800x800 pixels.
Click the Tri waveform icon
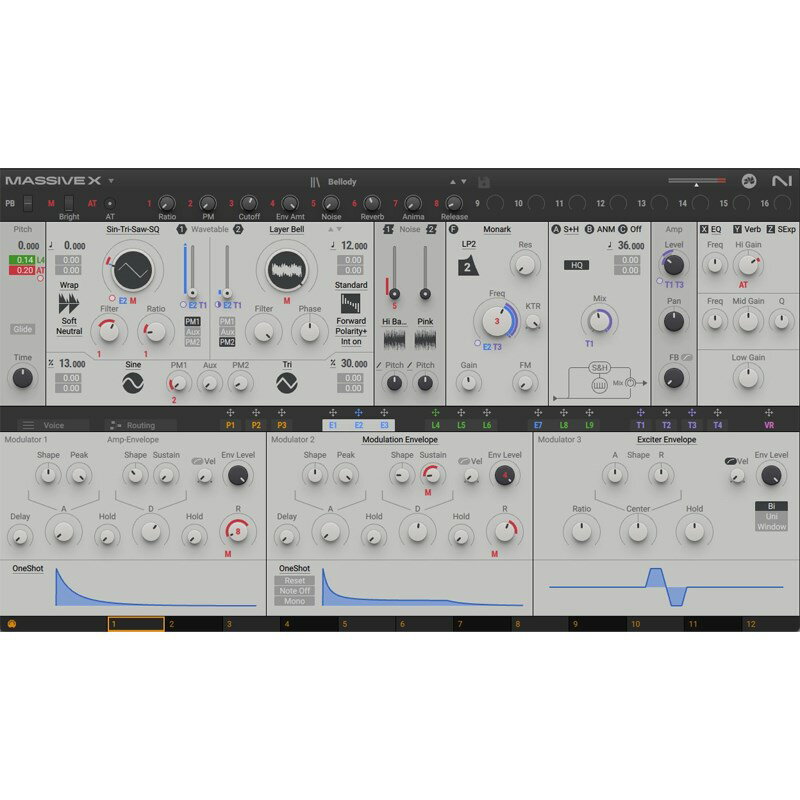coord(288,382)
